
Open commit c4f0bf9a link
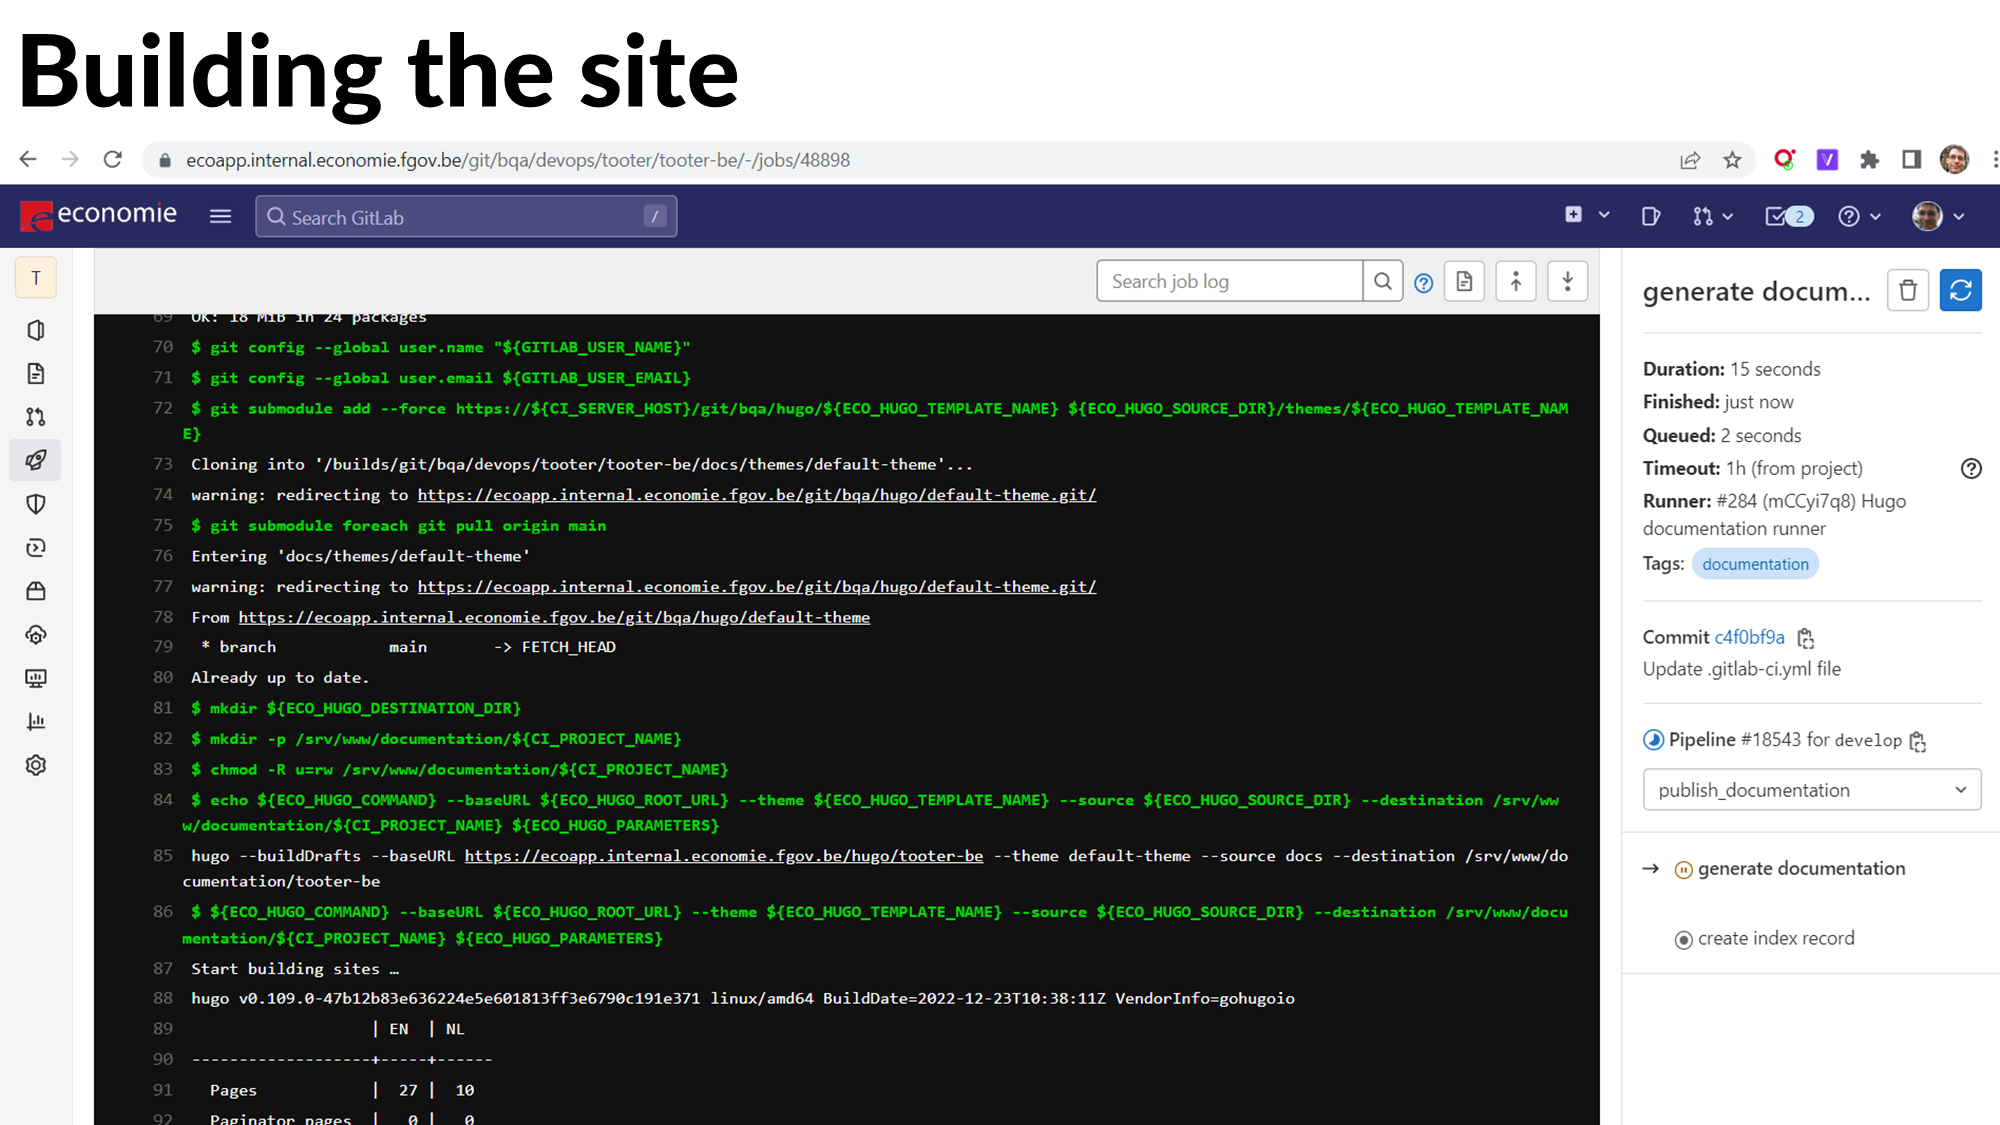pos(1749,637)
